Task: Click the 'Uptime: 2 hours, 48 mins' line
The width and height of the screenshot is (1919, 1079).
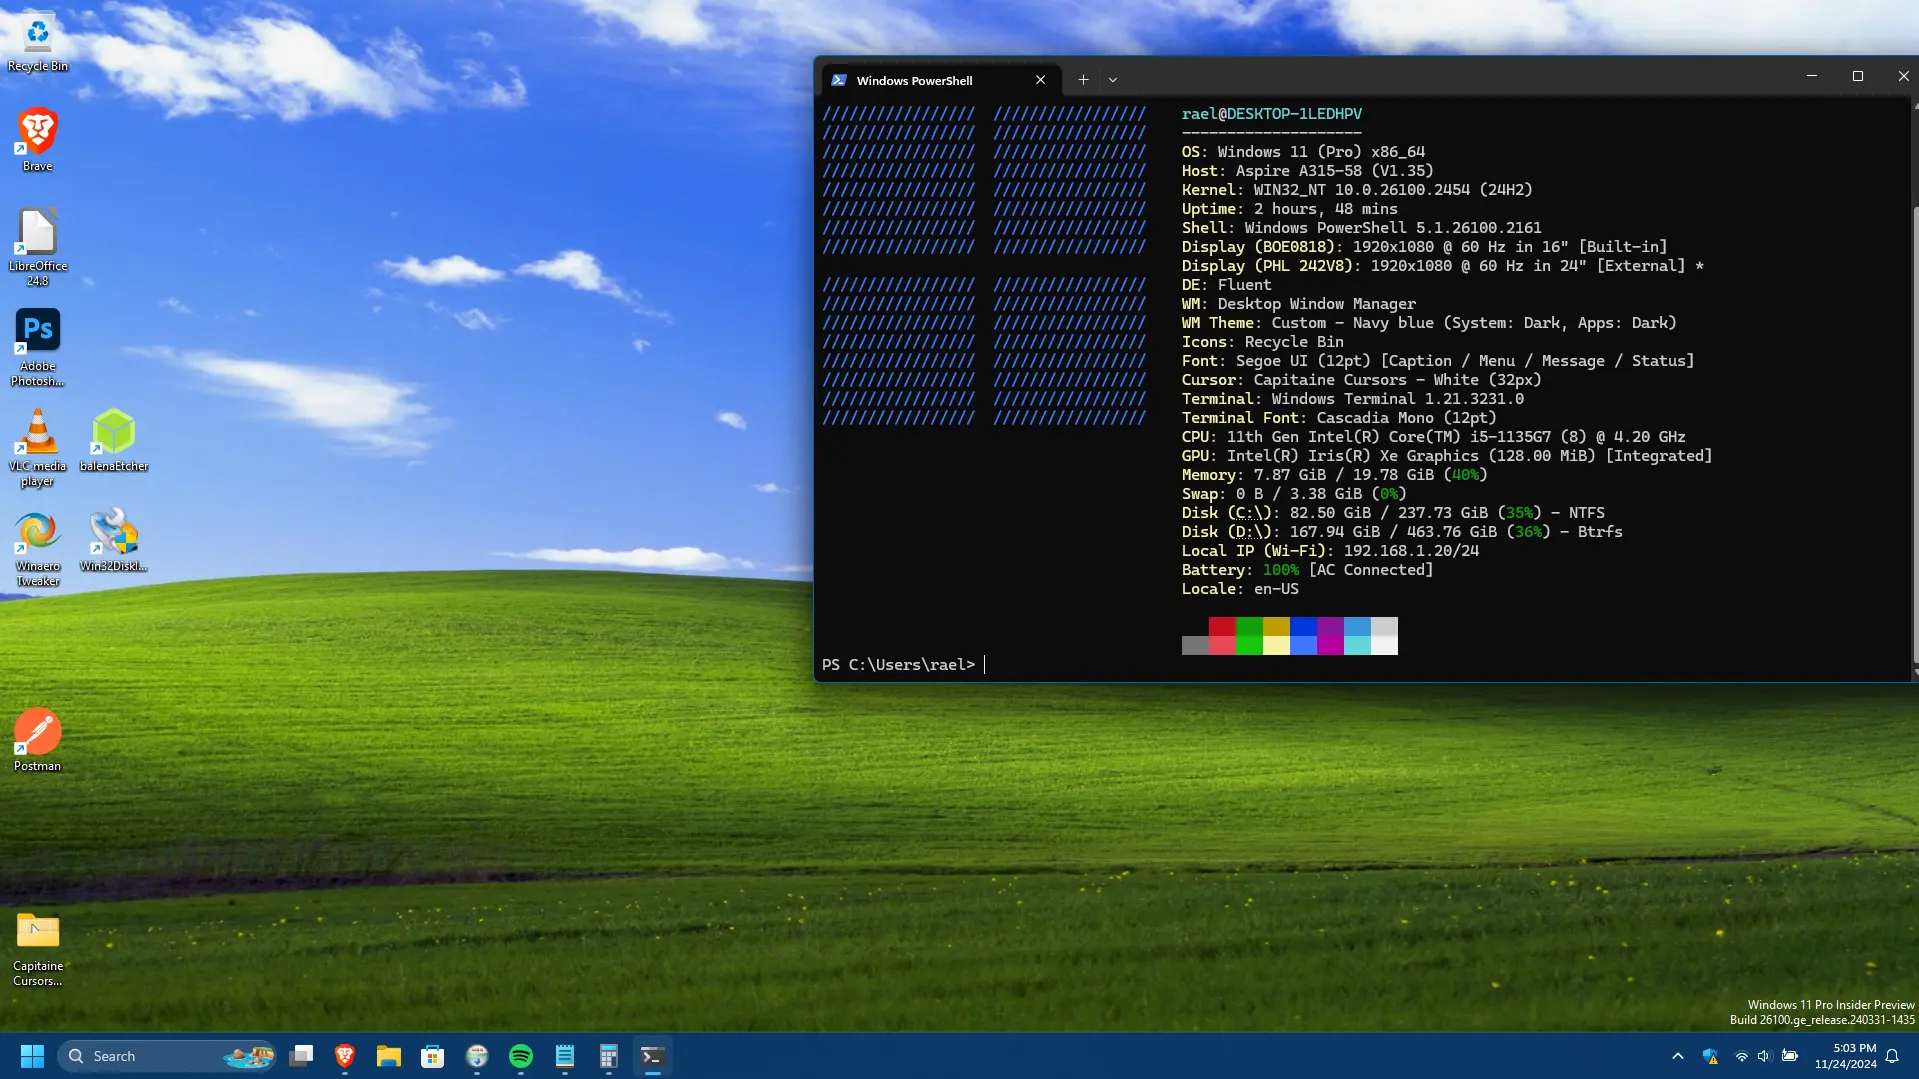Action: 1290,209
